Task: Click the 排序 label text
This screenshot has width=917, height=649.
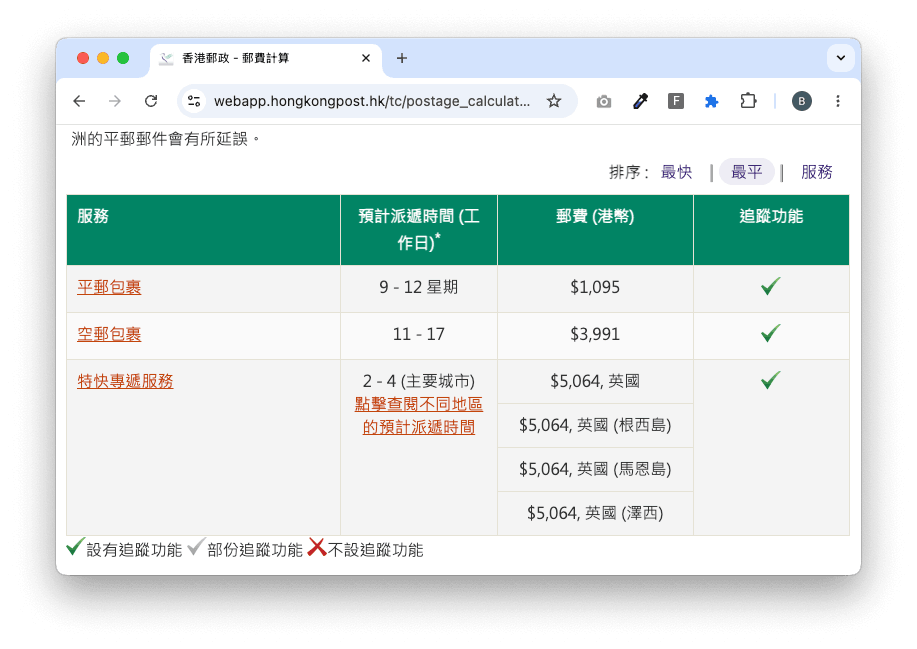Action: (x=629, y=172)
